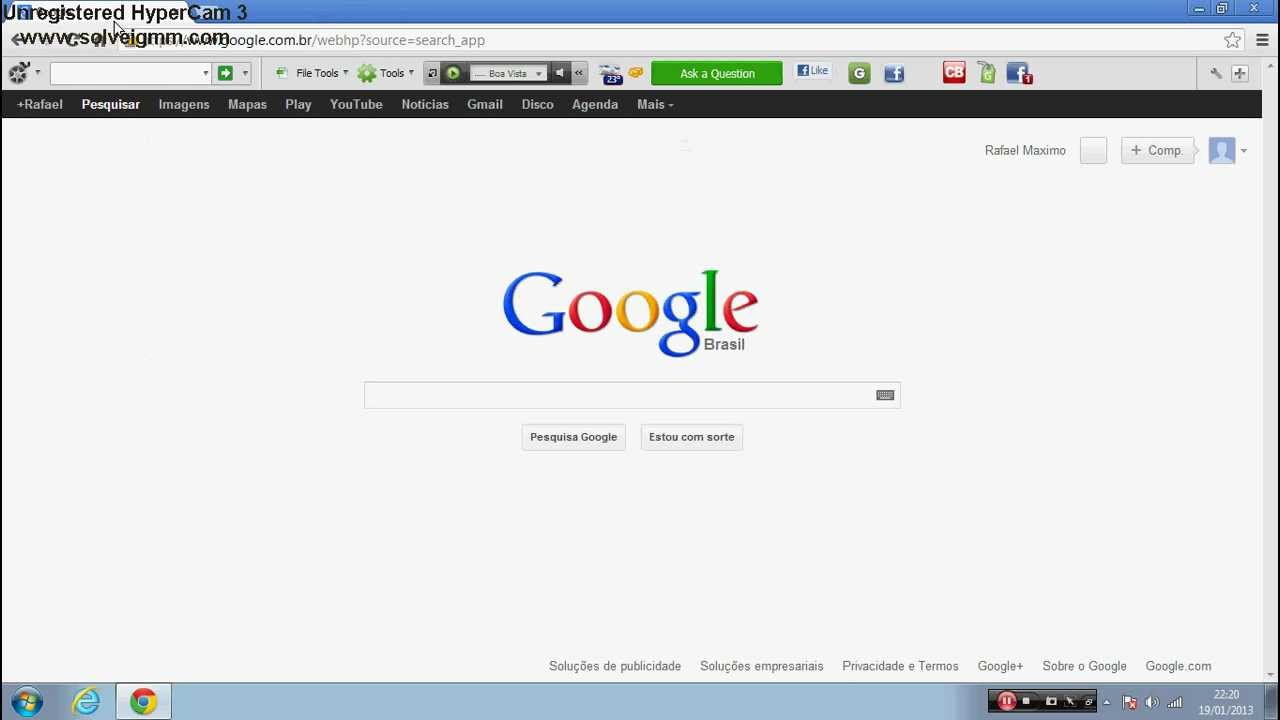Open the Windows Start menu
This screenshot has height=720, width=1280.
[27, 702]
